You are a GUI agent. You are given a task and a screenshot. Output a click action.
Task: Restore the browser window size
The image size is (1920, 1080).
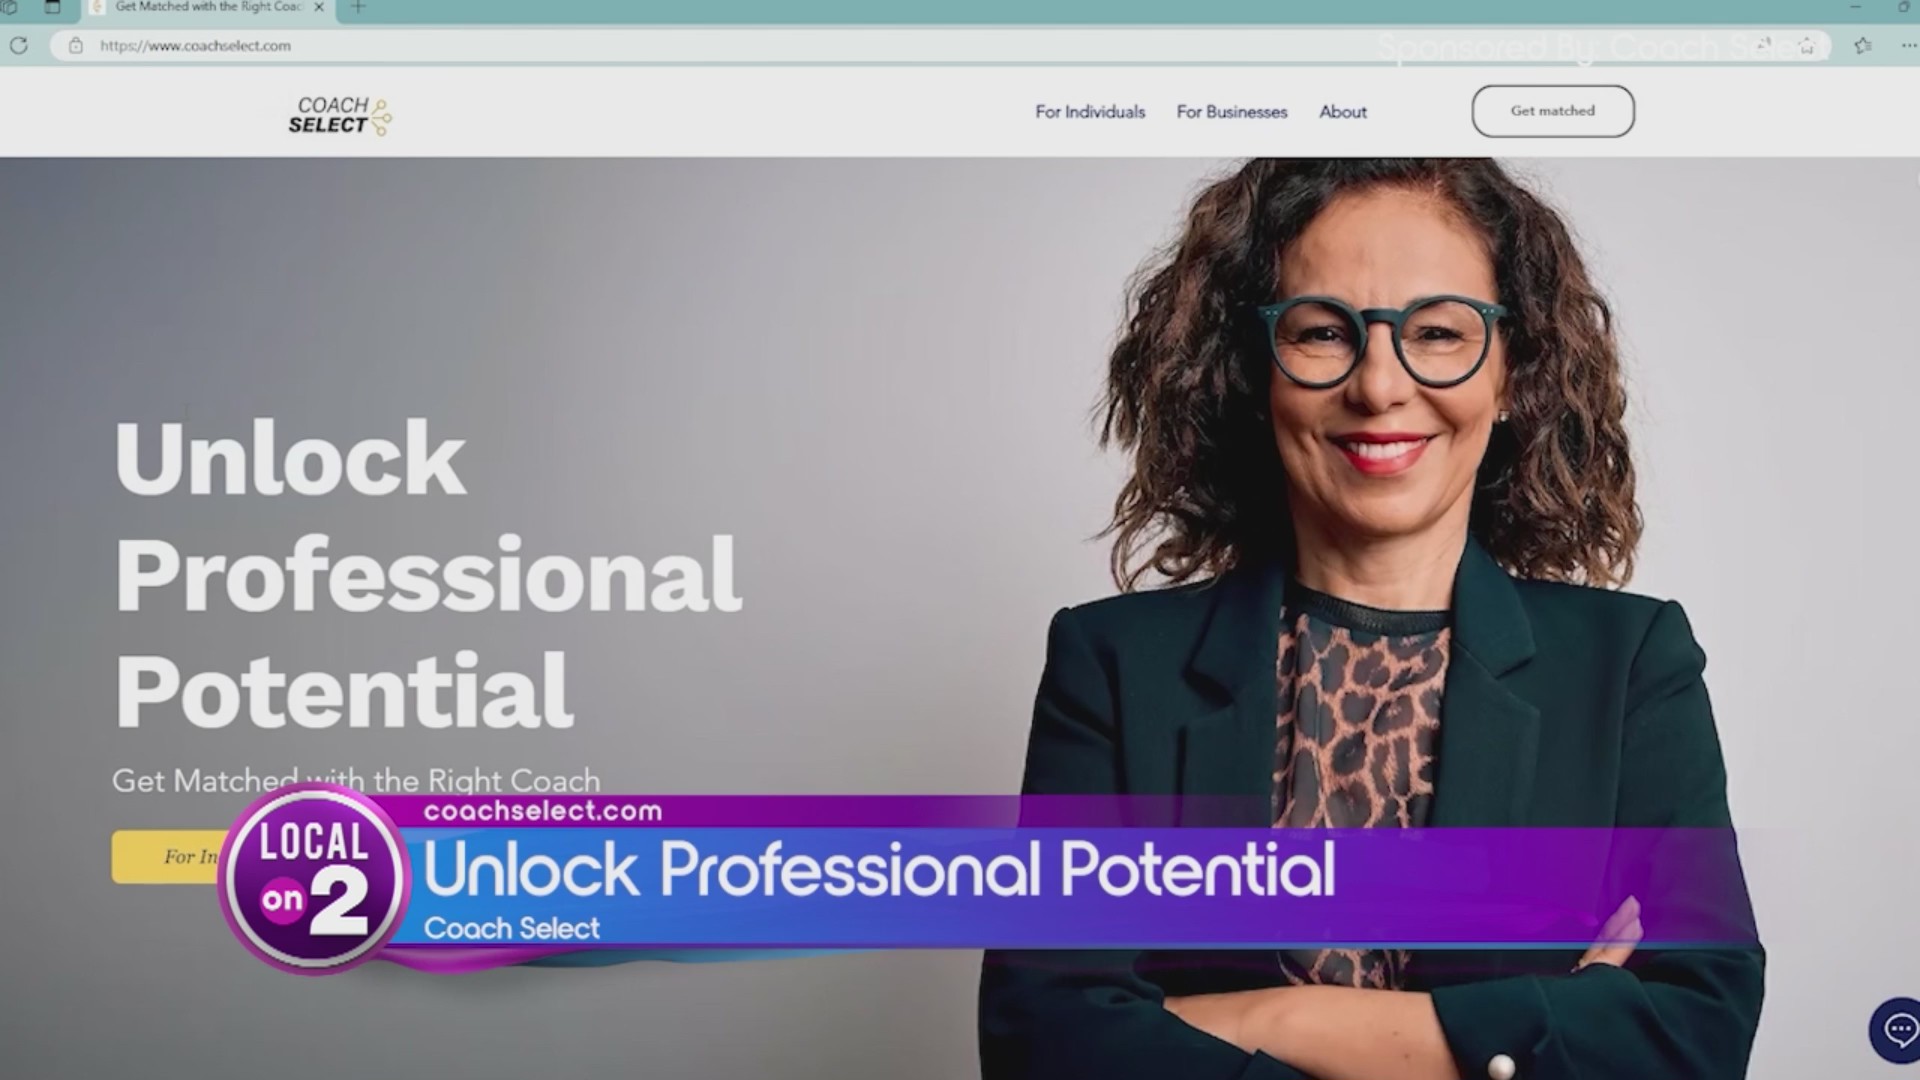pyautogui.click(x=1903, y=7)
